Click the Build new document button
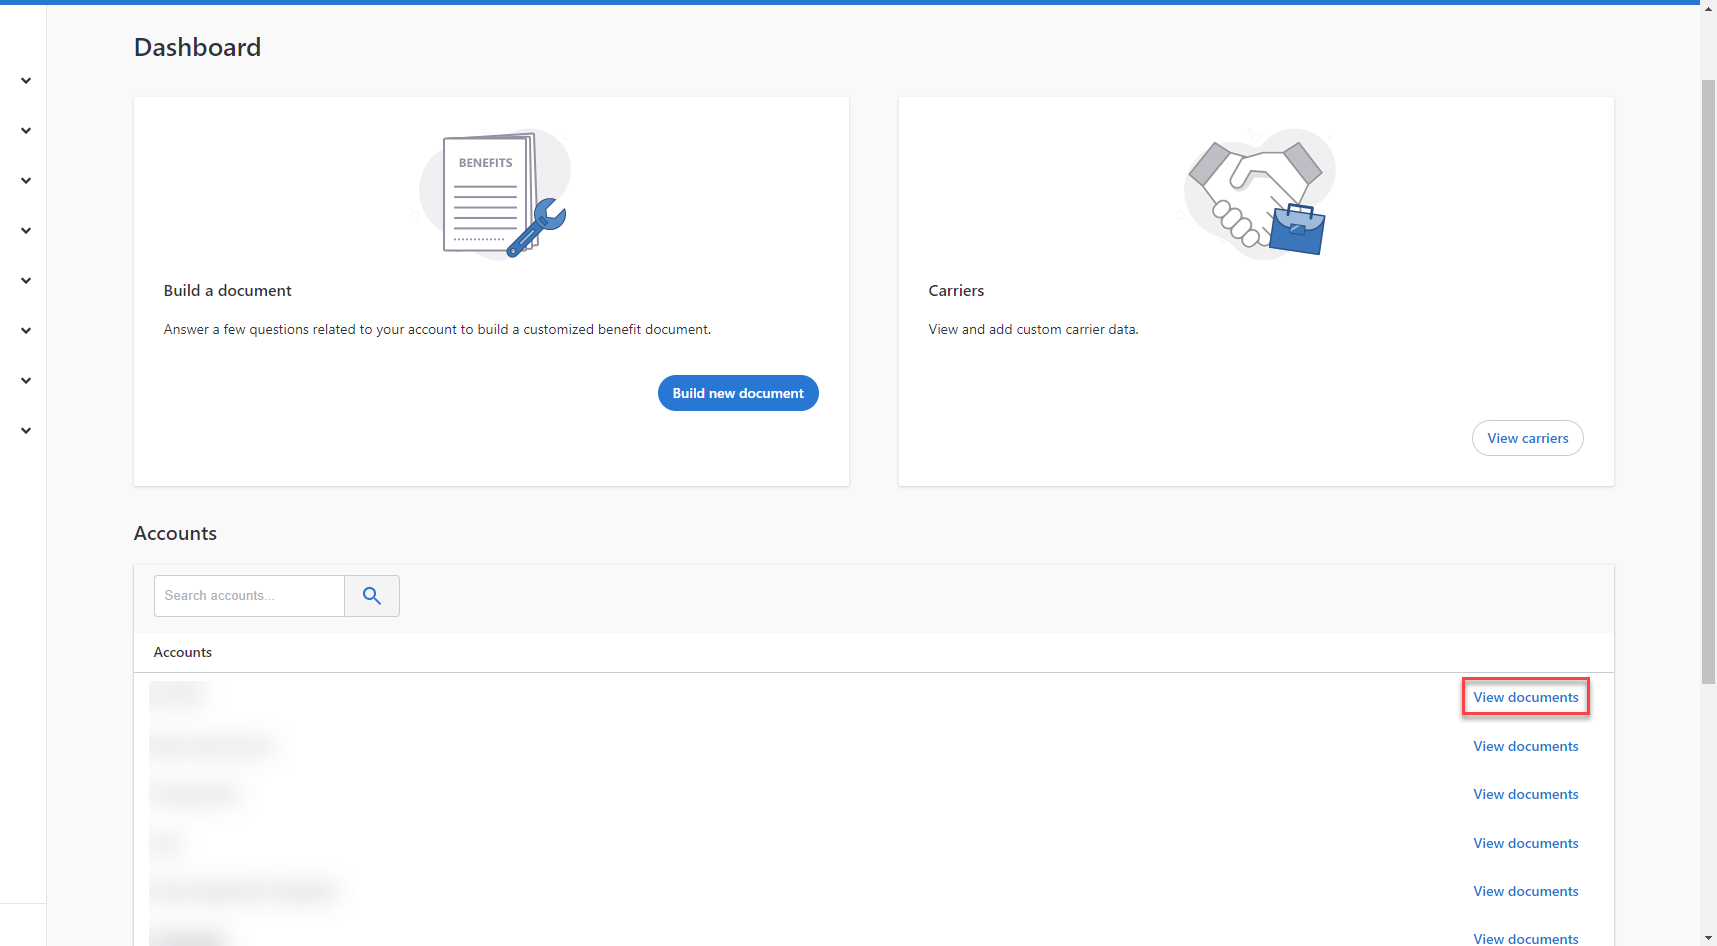 point(738,393)
